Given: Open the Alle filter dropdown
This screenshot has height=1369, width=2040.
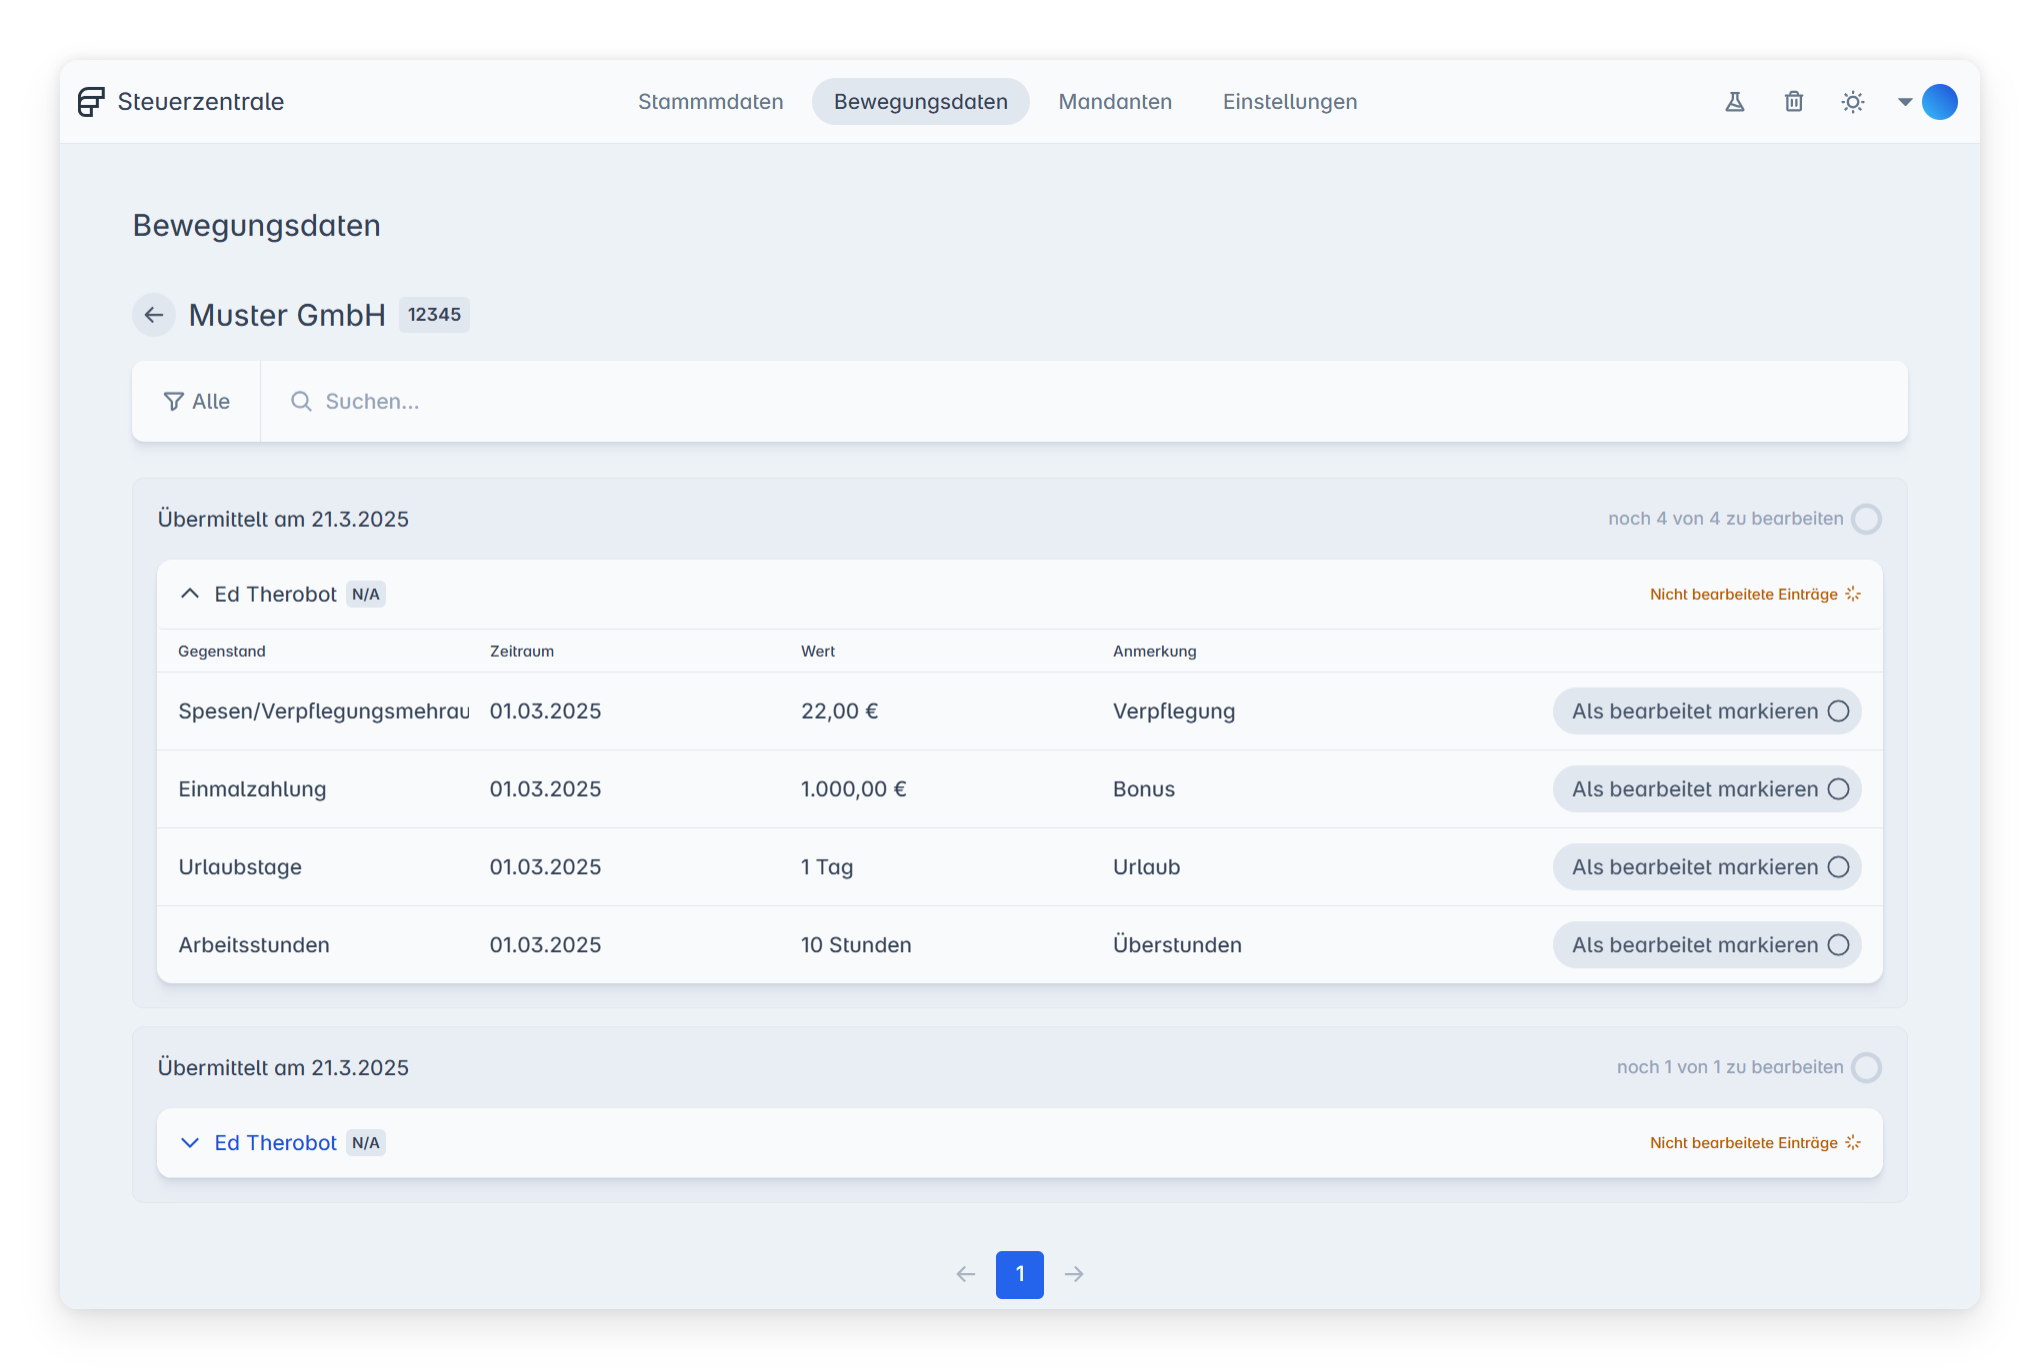Looking at the screenshot, I should pyautogui.click(x=197, y=401).
